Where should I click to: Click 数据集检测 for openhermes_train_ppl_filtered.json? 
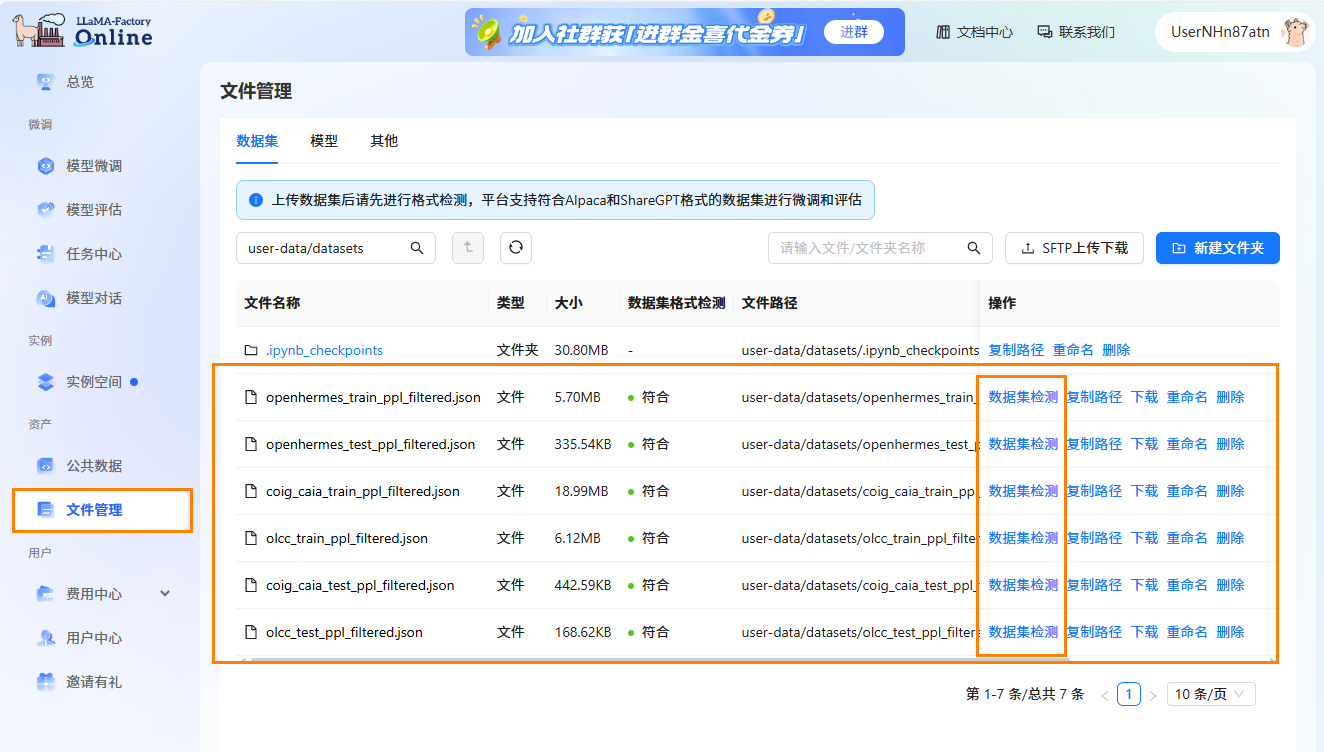[x=1022, y=397]
